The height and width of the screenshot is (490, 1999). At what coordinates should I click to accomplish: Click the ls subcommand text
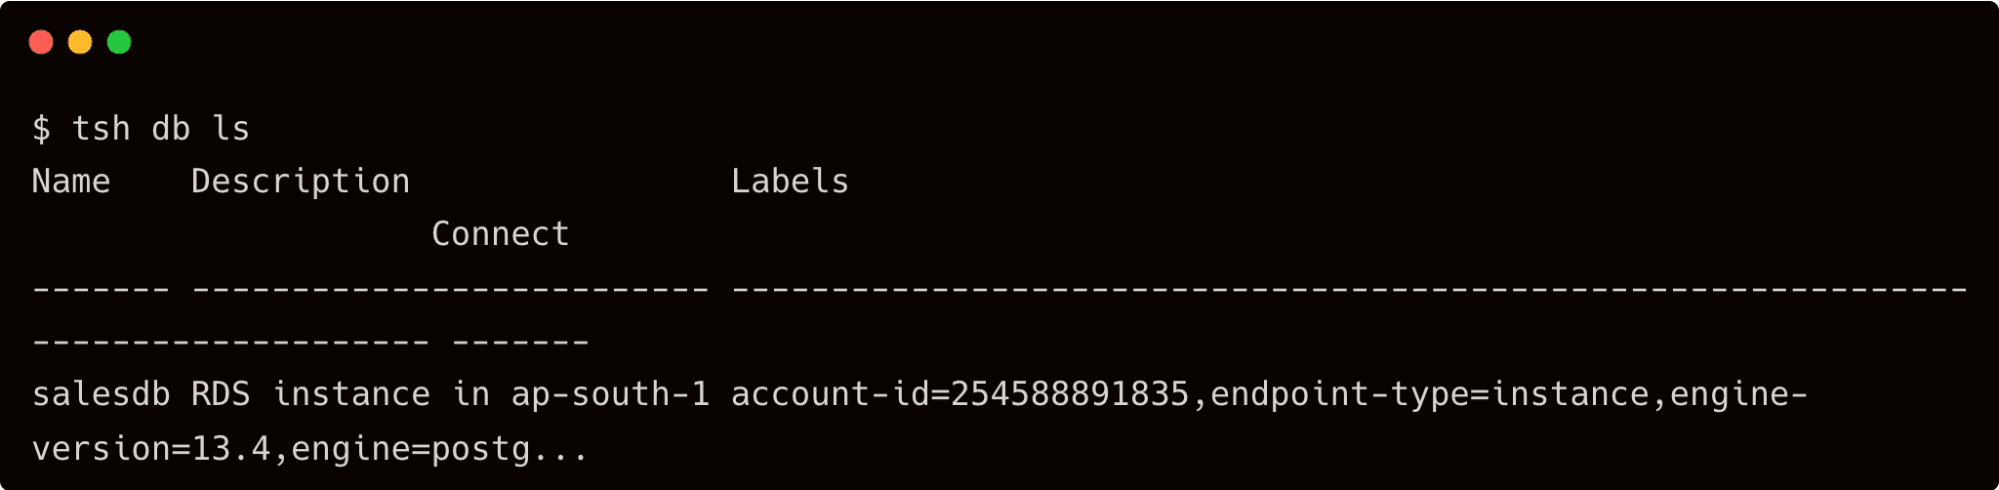231,129
